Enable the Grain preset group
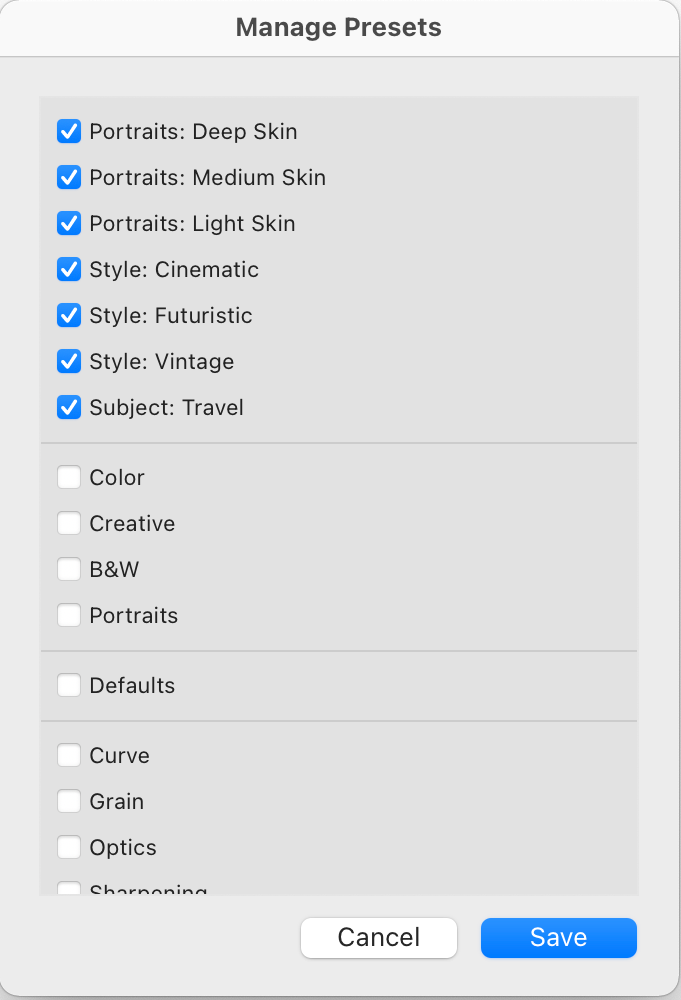Screen dimensions: 681x1000 click(x=69, y=801)
